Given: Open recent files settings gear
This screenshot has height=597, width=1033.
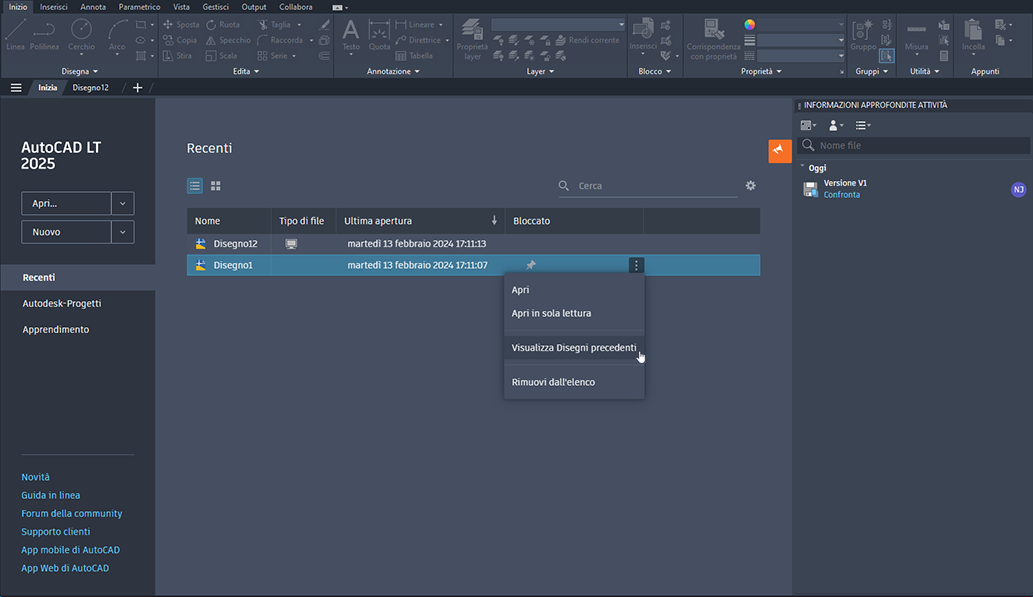Looking at the screenshot, I should click(750, 186).
